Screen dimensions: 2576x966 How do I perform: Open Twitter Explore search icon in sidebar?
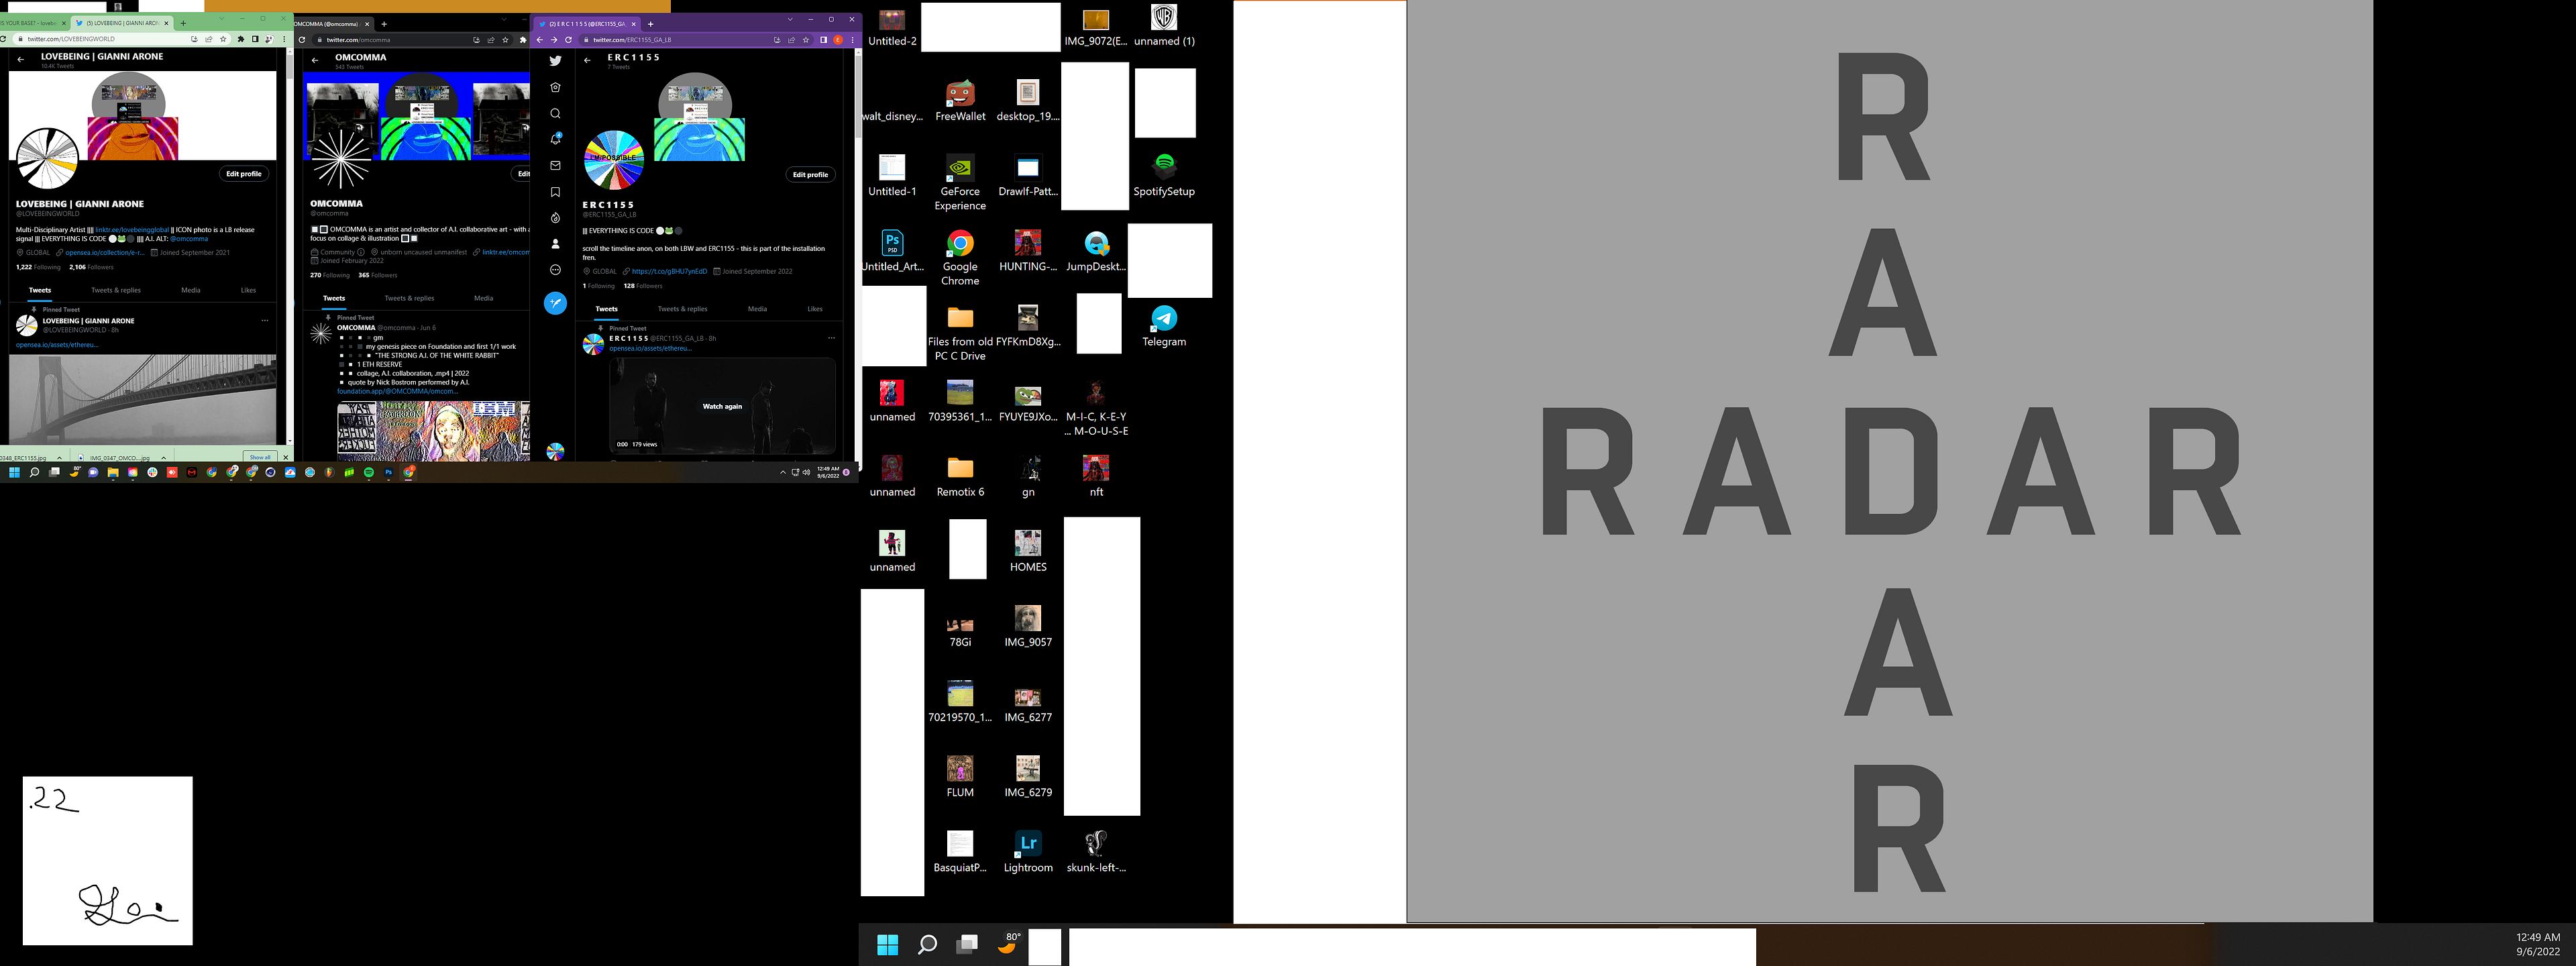point(555,113)
